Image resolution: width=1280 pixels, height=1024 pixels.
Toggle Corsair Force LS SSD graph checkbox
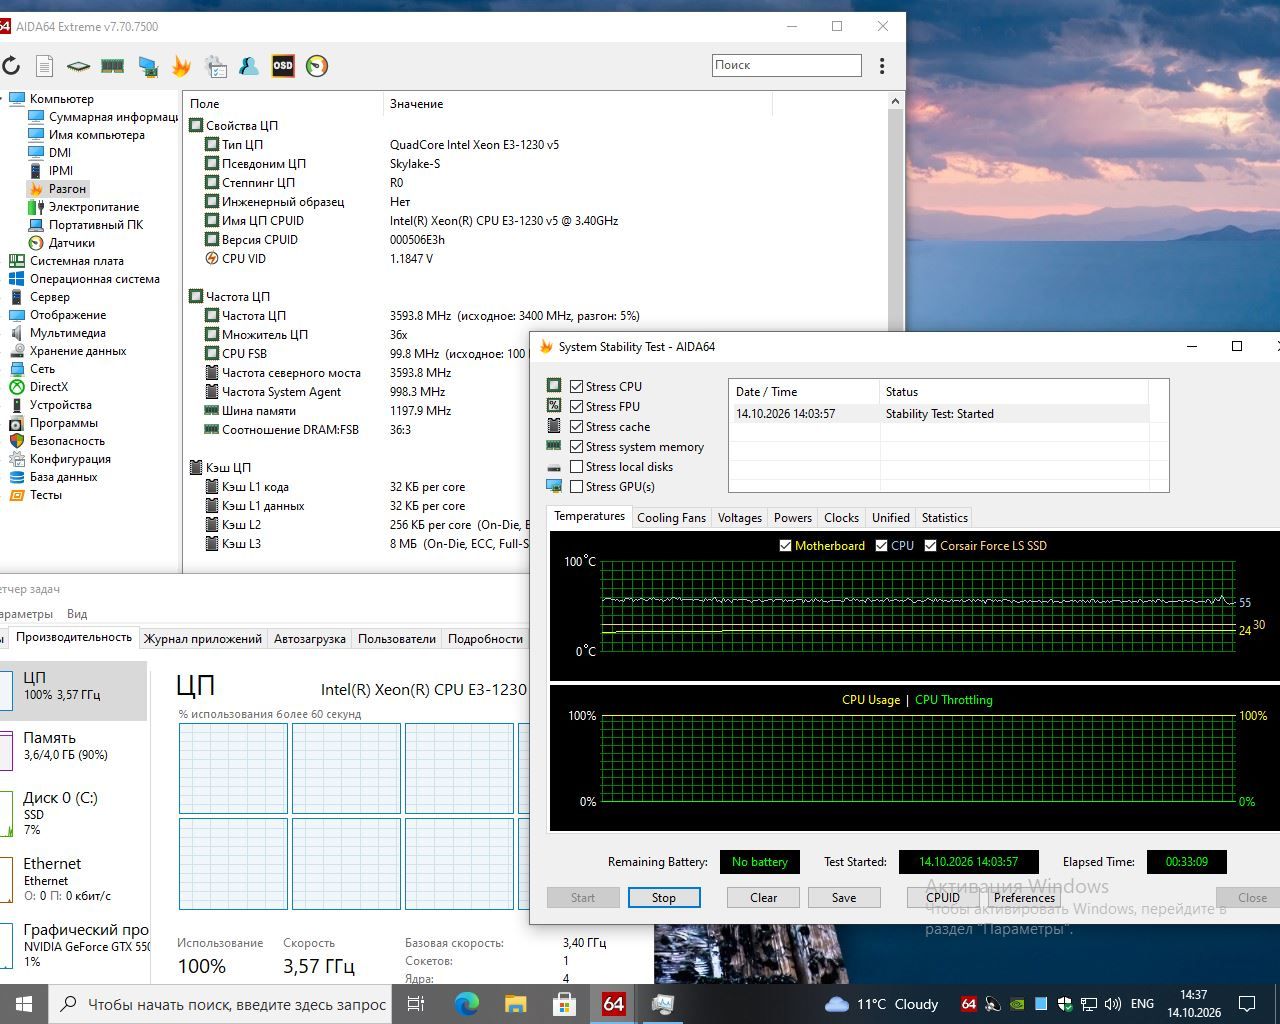[930, 545]
